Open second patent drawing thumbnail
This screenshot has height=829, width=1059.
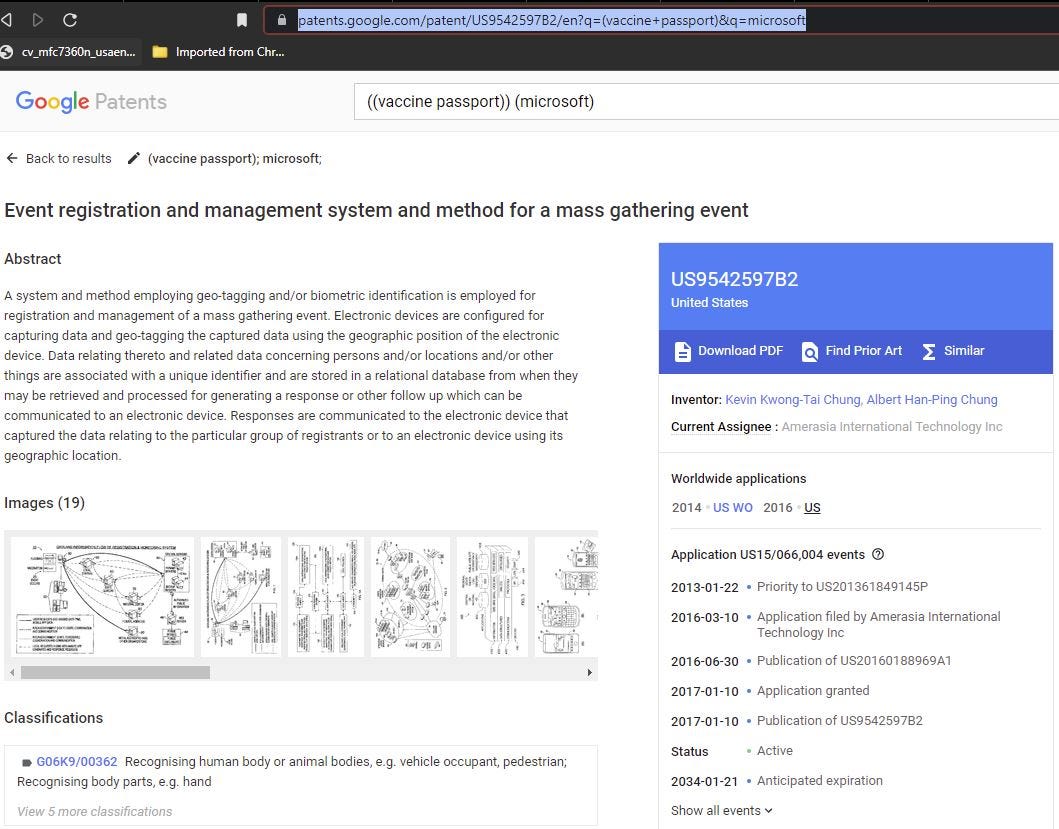point(240,597)
